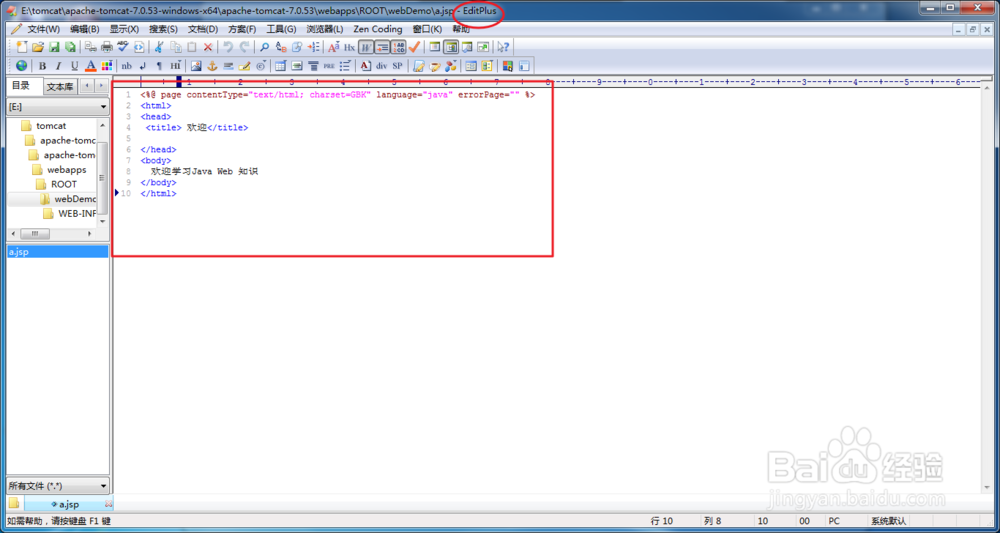Run the ABC spell check icon
Viewport: 1000px width, 533px height.
click(x=122, y=47)
